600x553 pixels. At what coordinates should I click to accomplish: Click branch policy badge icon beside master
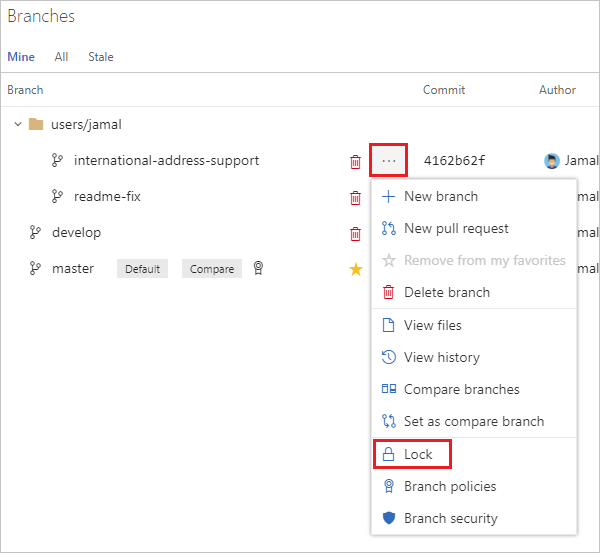coord(258,268)
